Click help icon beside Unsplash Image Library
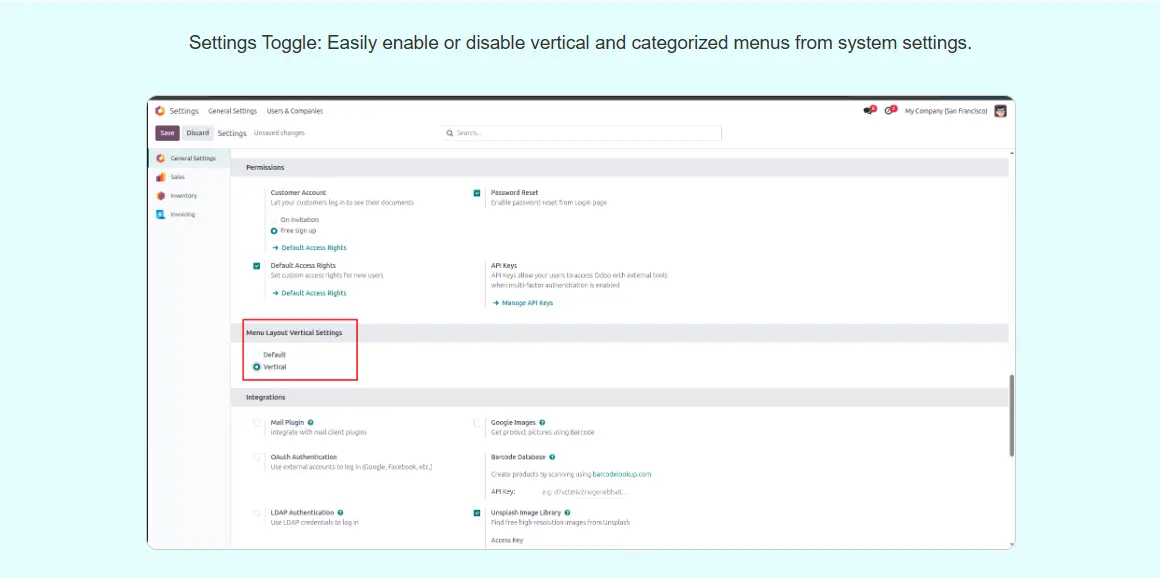Image resolution: width=1160 pixels, height=578 pixels. [x=568, y=513]
